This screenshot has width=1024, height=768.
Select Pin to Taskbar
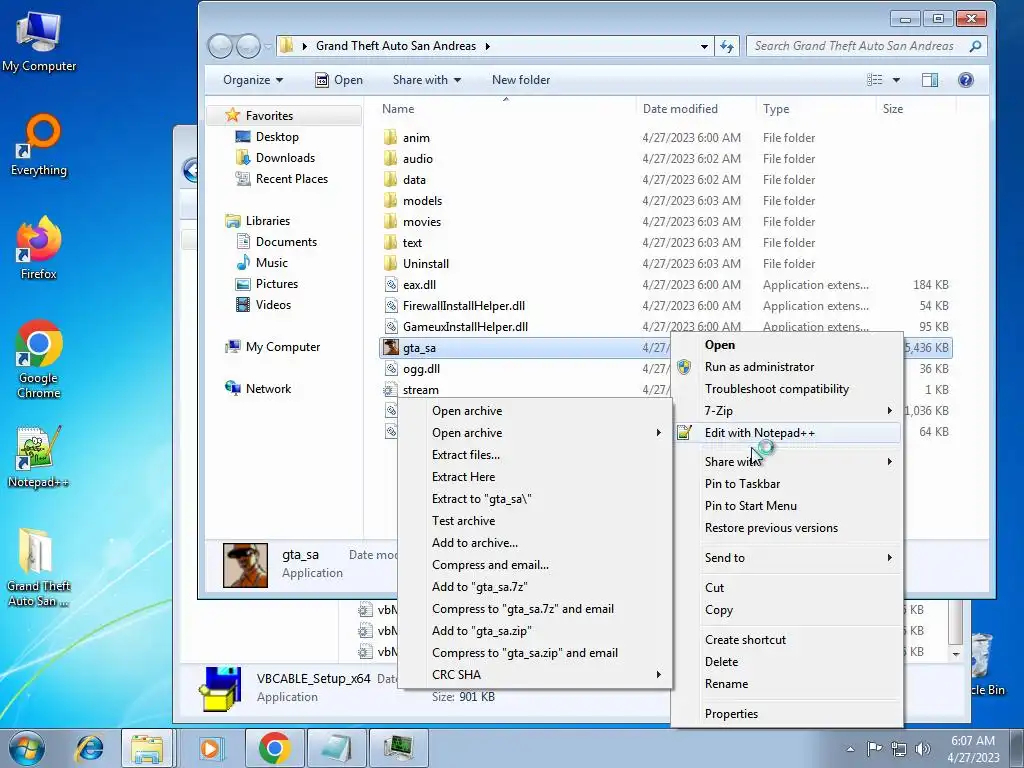(788, 484)
